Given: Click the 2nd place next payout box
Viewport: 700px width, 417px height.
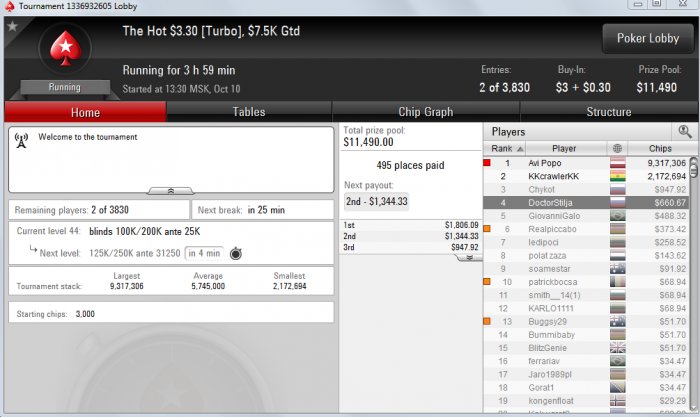Looking at the screenshot, I should [376, 201].
